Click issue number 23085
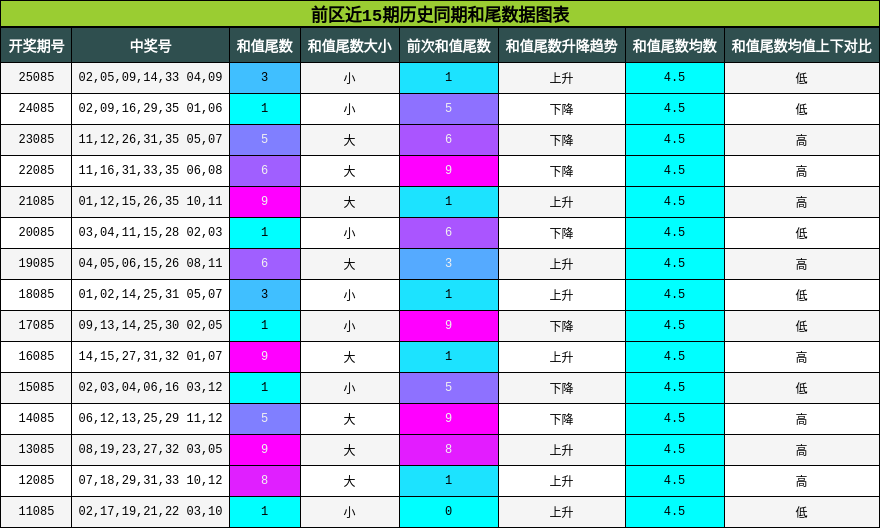Screen dimensions: 880x528 click(x=36, y=139)
